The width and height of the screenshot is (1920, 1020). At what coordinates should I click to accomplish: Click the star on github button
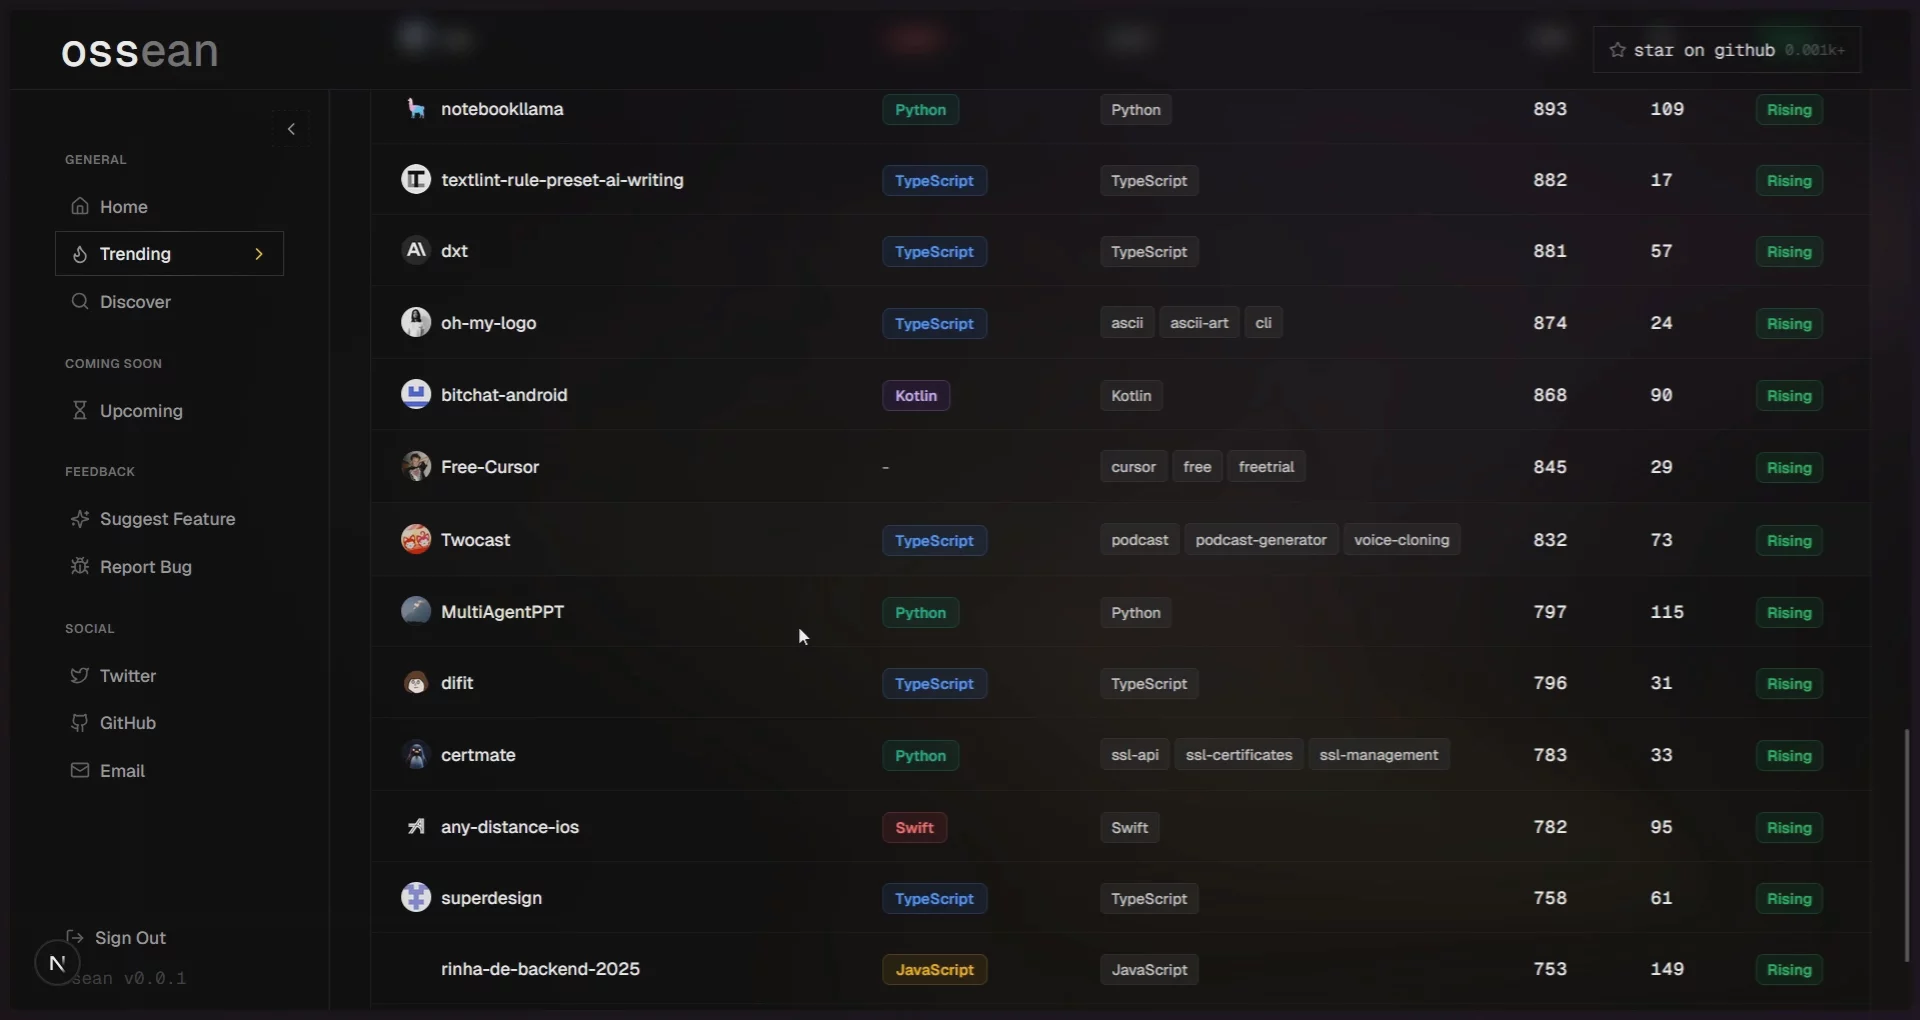click(x=1726, y=50)
